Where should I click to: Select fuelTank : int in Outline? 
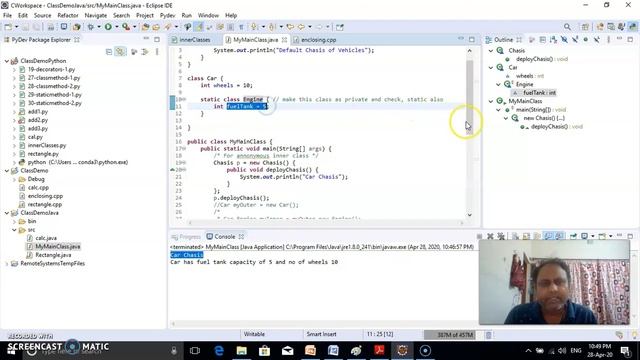(539, 93)
